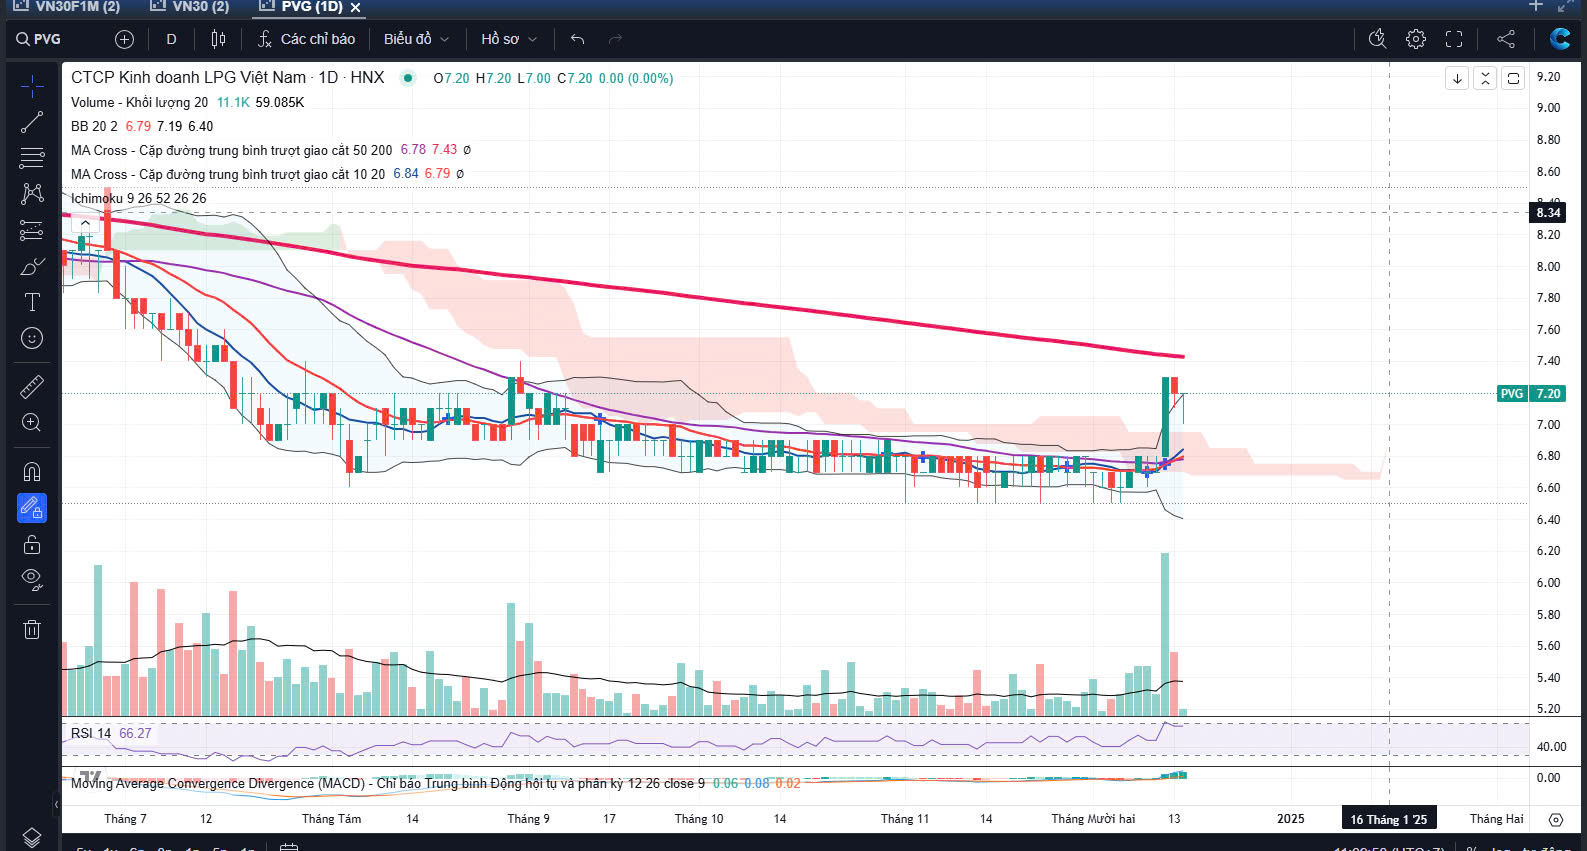
Task: Click the 8.34 price axis label
Action: point(1548,212)
